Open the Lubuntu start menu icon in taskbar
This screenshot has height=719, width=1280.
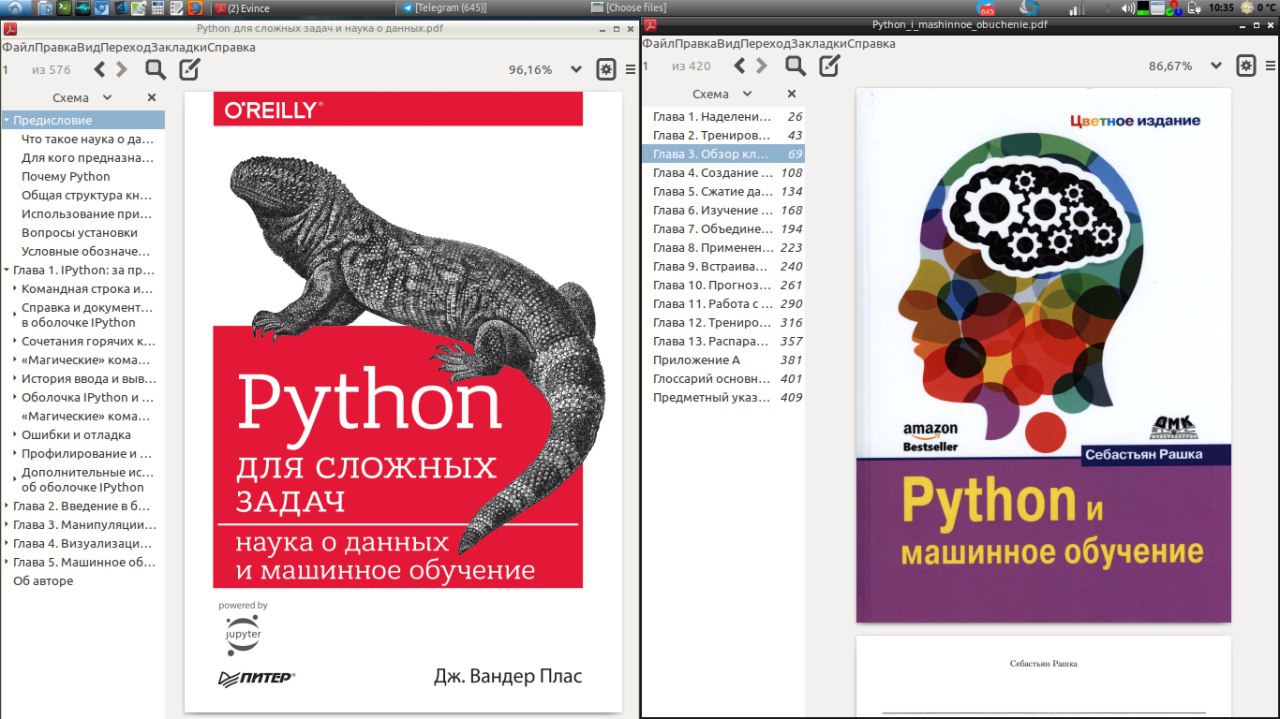[15, 8]
